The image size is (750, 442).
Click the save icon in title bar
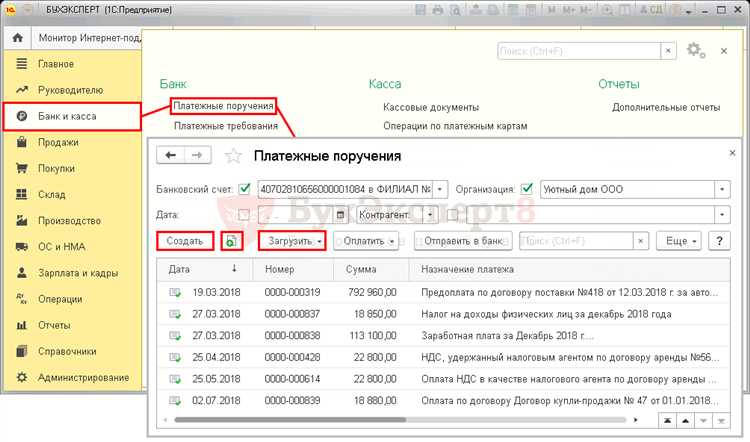[x=420, y=10]
